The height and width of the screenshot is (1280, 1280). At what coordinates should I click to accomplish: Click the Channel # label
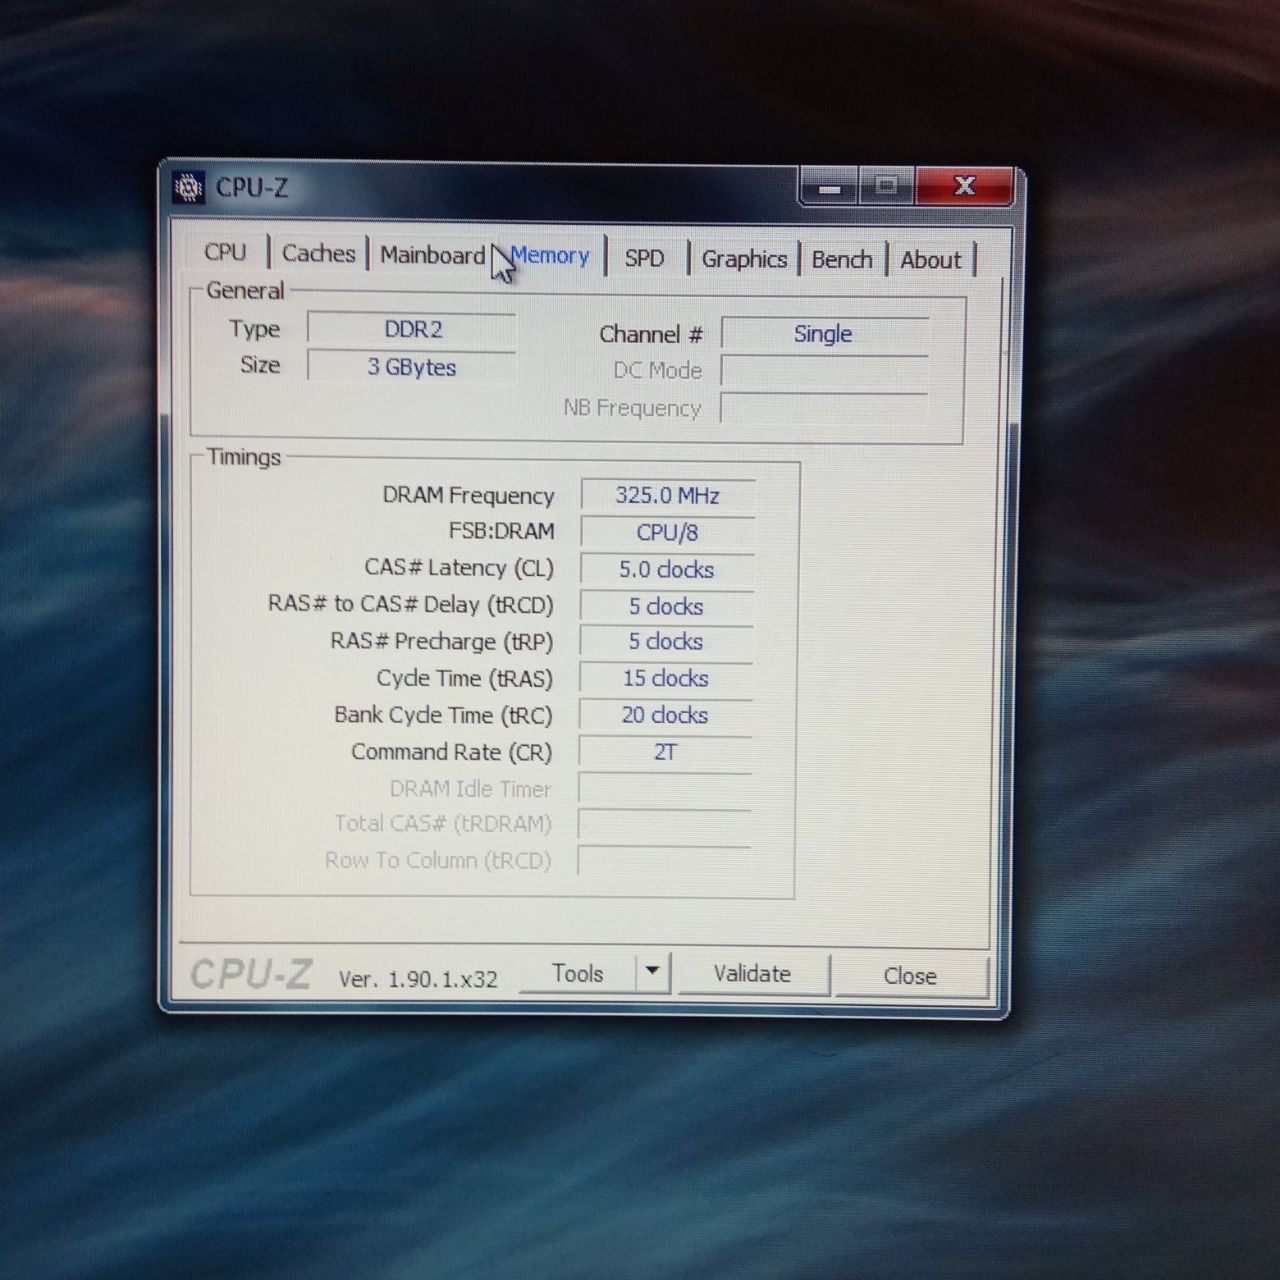click(651, 334)
